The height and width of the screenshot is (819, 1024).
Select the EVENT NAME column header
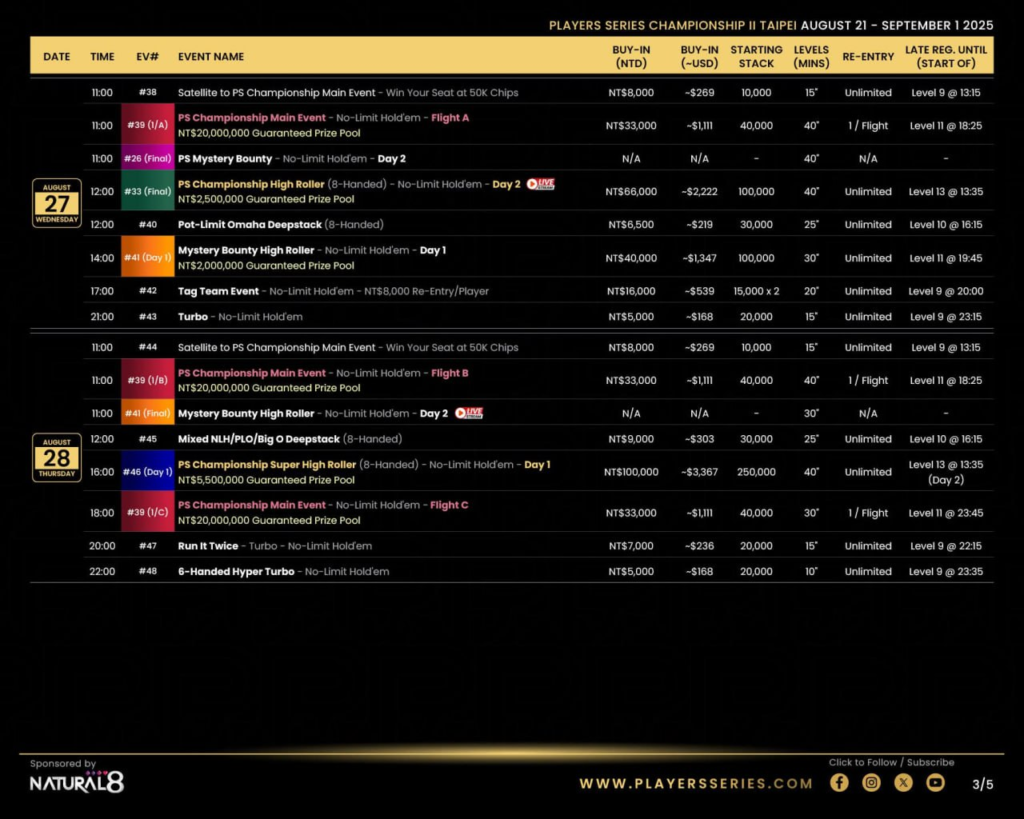tap(213, 57)
